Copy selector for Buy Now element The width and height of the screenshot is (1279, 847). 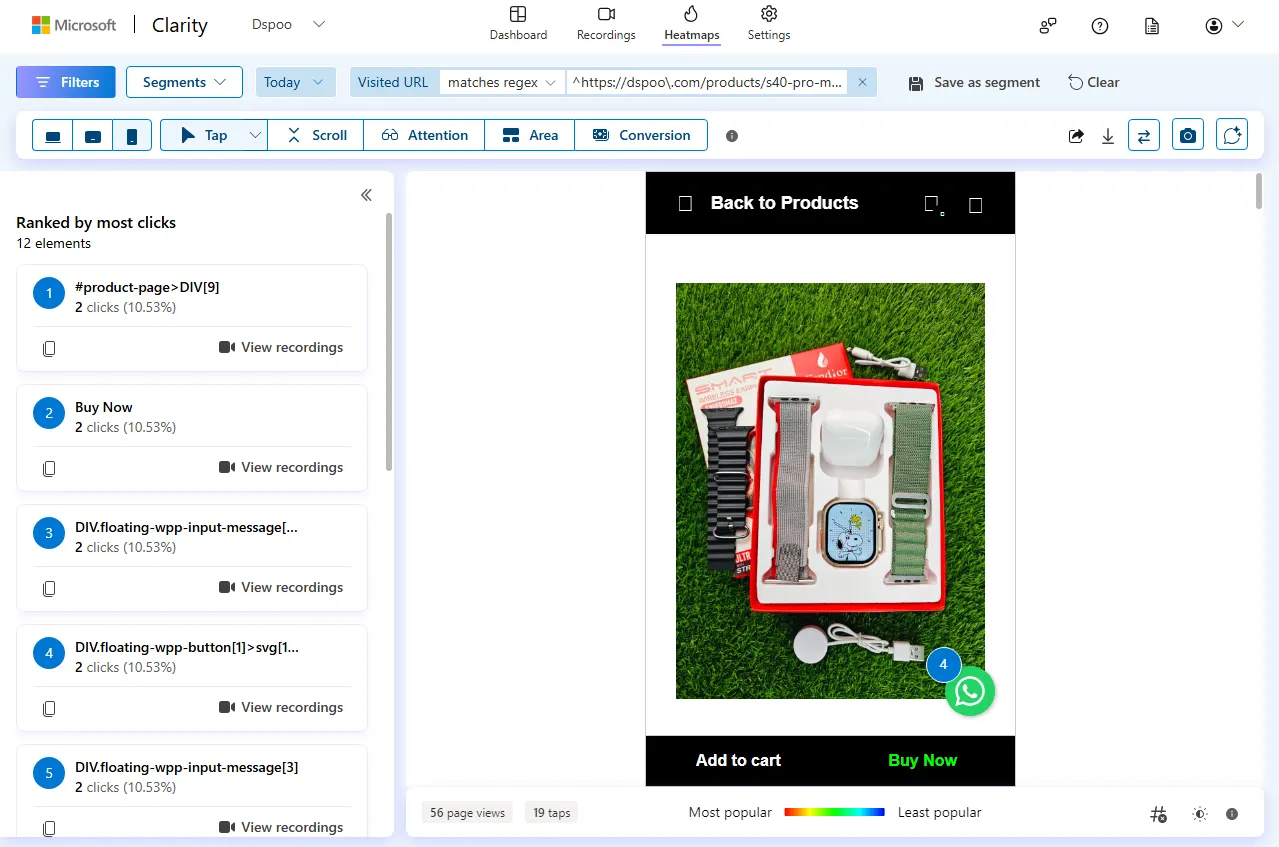(x=49, y=468)
